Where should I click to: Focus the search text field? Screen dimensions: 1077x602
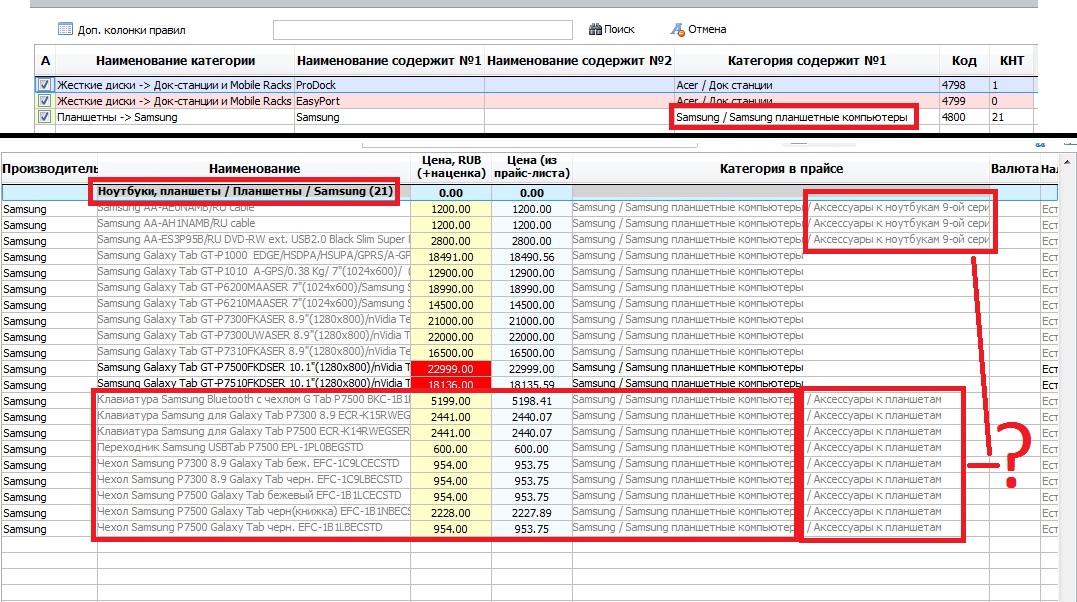click(422, 30)
